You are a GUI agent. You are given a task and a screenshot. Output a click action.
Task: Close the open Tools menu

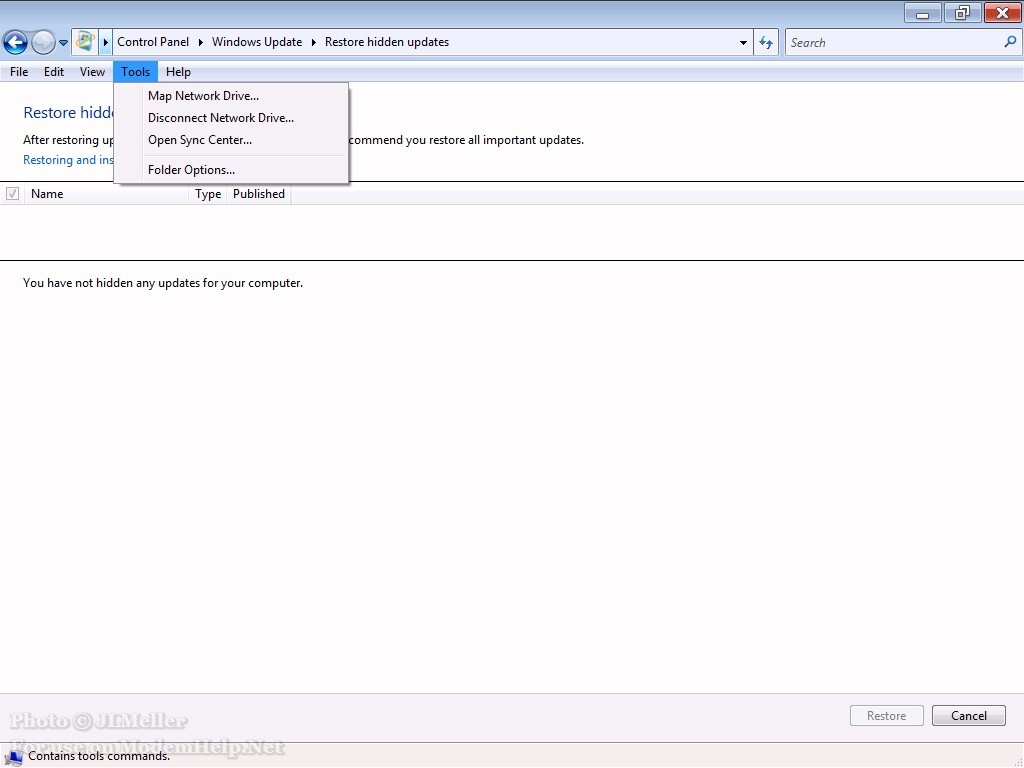[x=135, y=72]
